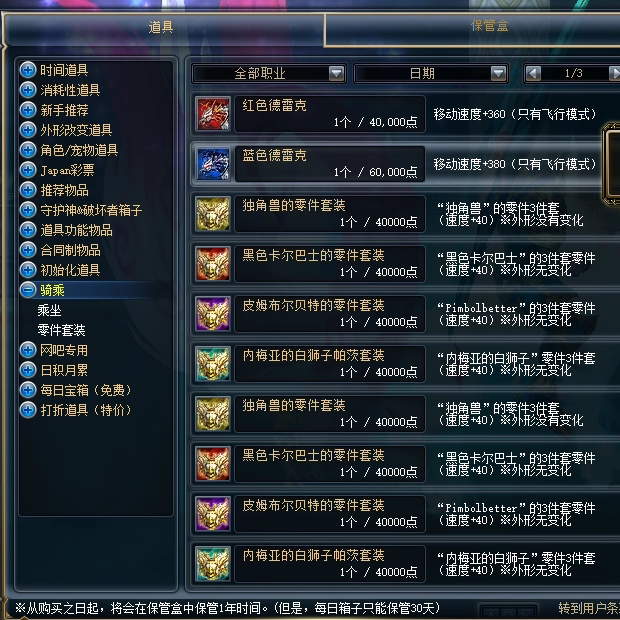This screenshot has height=620, width=620.
Task: Click the 蓝色德雷克 blue dragon icon
Action: (x=213, y=164)
